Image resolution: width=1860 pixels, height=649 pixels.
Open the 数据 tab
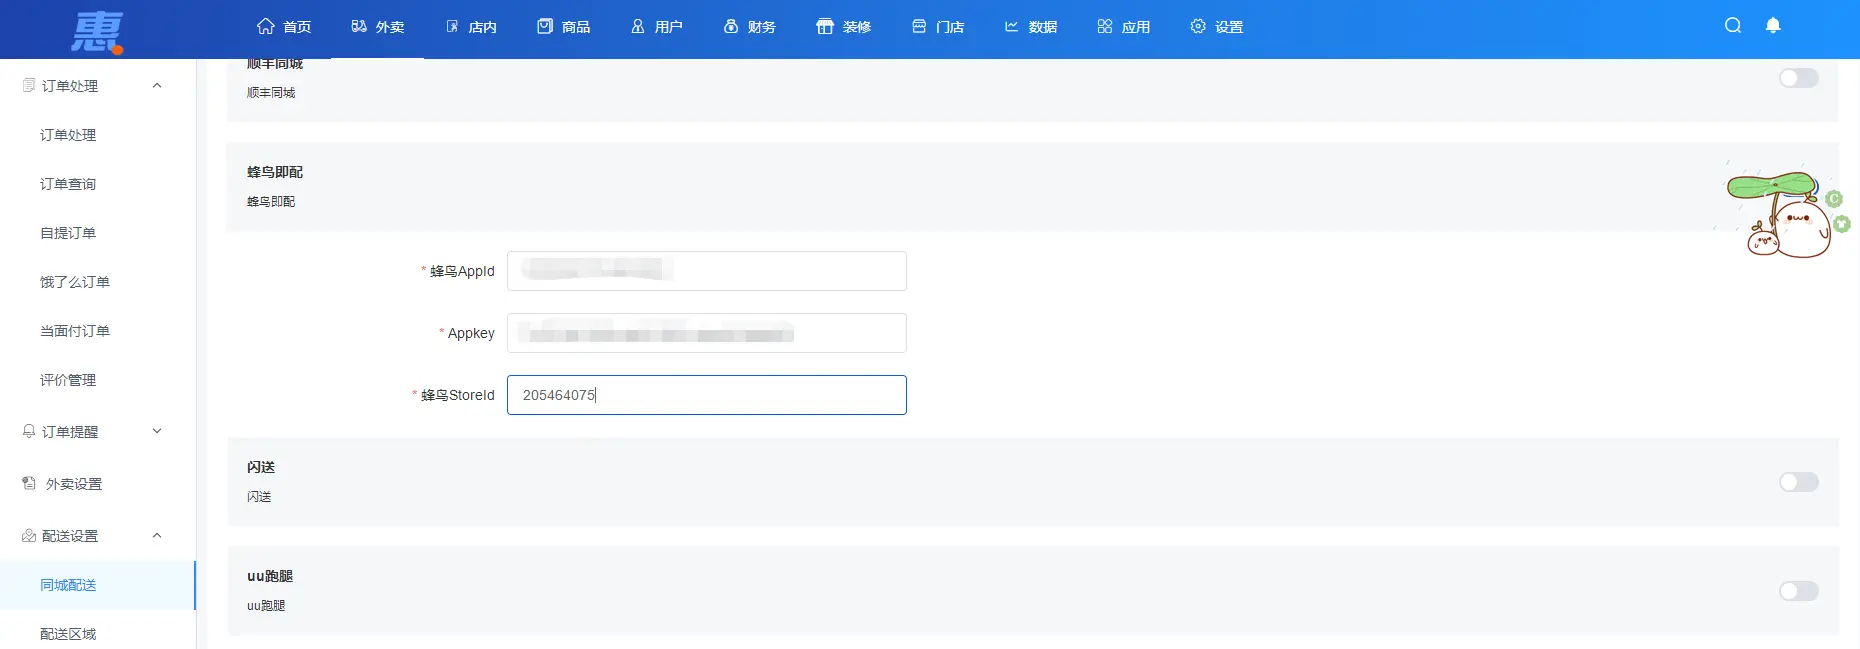click(1031, 27)
